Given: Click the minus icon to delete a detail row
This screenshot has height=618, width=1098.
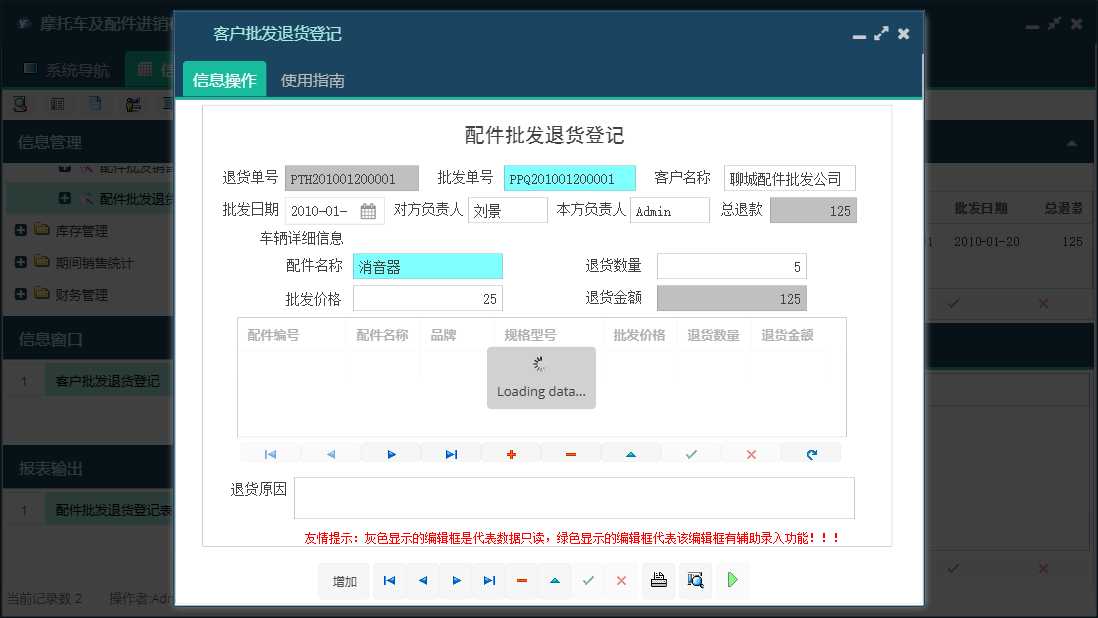Looking at the screenshot, I should pos(570,453).
